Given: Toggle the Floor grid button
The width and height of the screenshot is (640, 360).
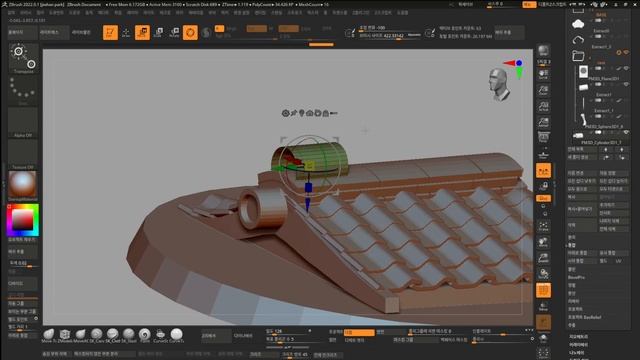Looking at the screenshot, I should tap(543, 155).
